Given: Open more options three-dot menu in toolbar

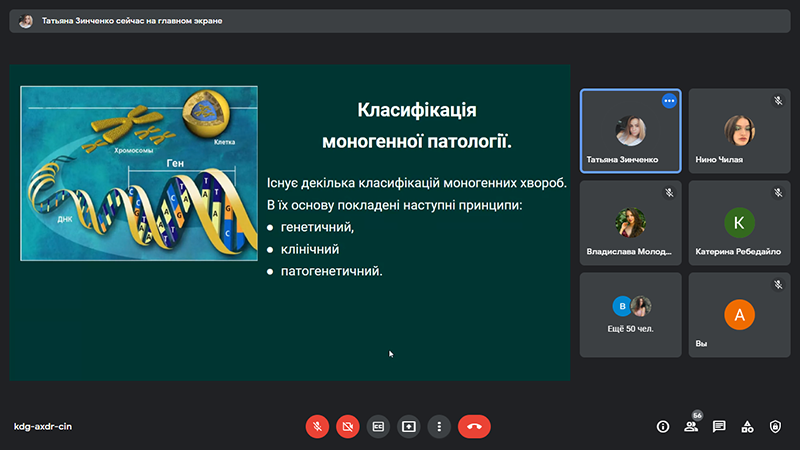Looking at the screenshot, I should click(438, 426).
